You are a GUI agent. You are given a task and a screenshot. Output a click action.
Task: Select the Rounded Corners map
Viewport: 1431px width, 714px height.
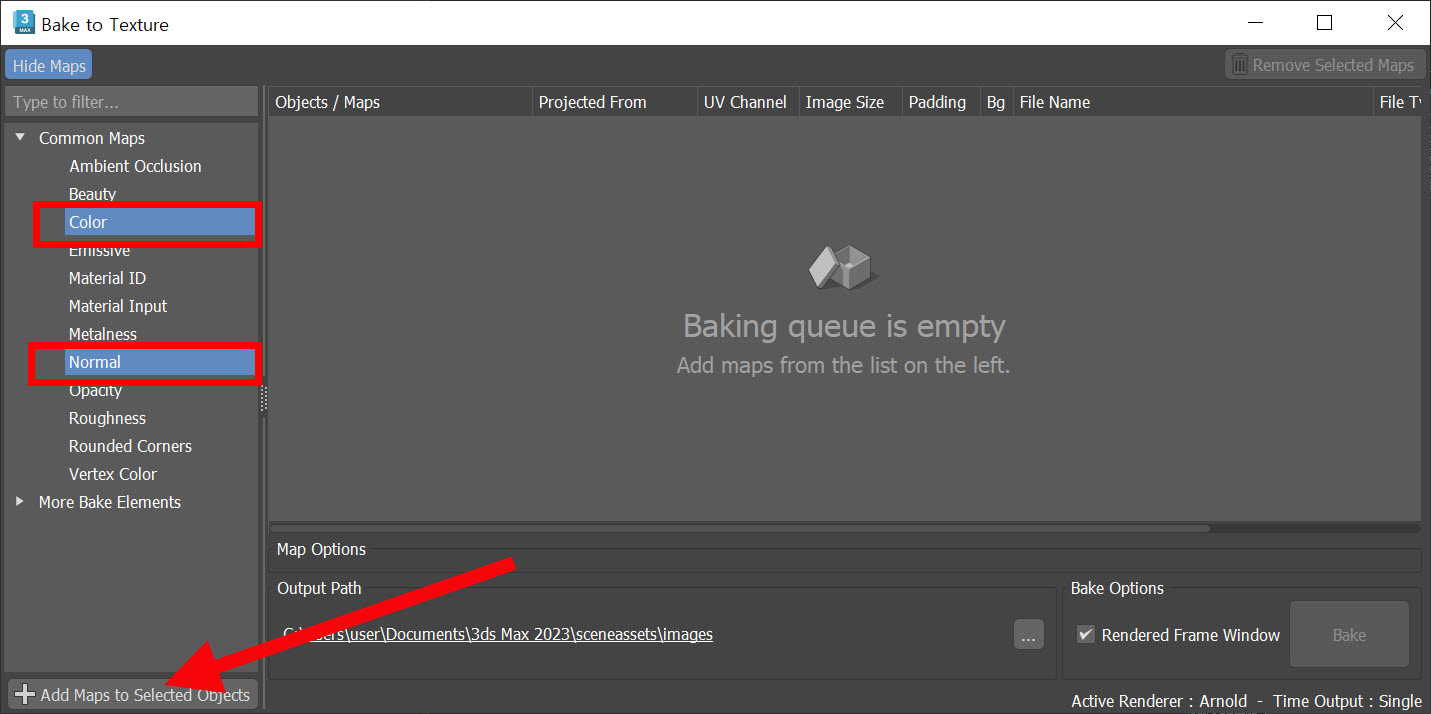[130, 446]
